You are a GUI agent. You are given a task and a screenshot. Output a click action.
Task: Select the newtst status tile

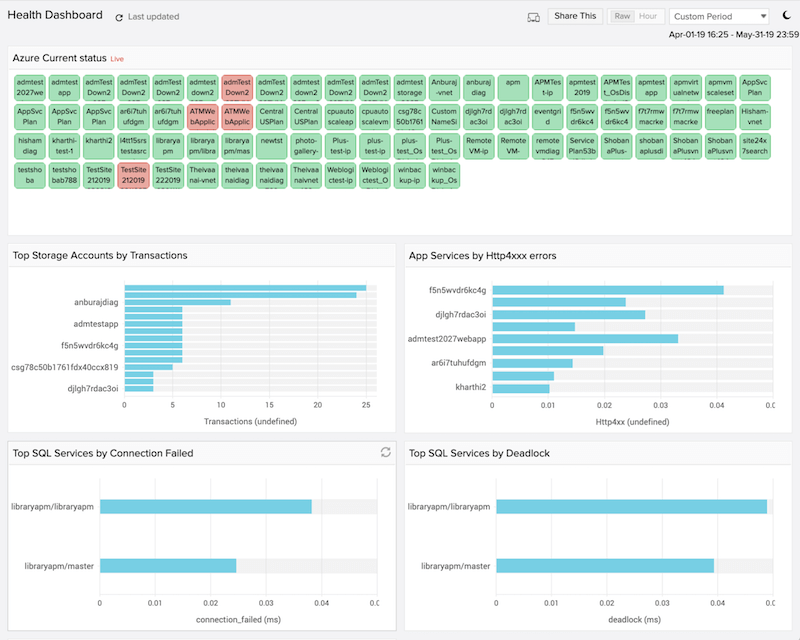(x=271, y=146)
